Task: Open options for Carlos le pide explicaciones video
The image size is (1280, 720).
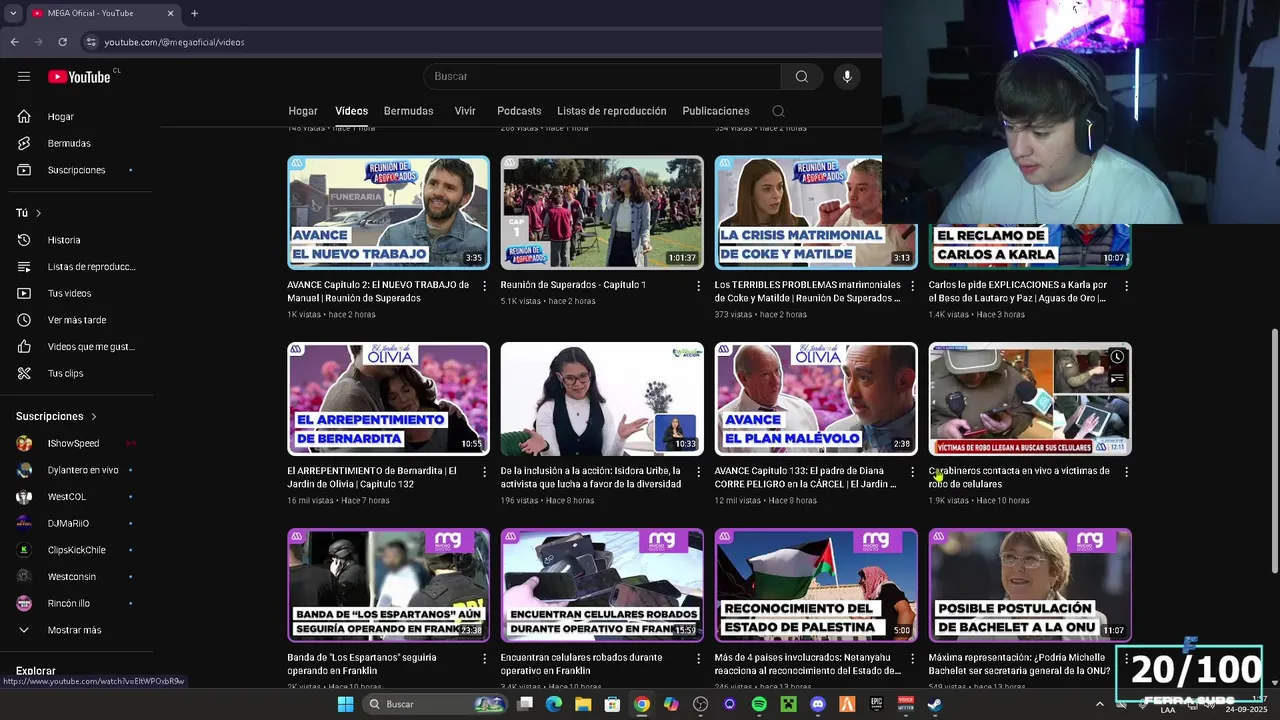Action: pos(1126,286)
